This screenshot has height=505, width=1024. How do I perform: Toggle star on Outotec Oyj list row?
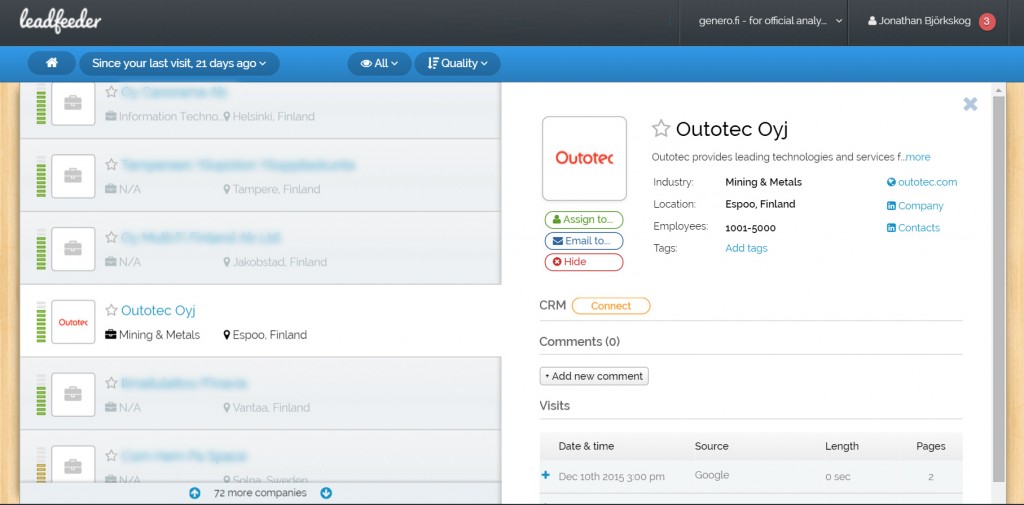click(111, 311)
